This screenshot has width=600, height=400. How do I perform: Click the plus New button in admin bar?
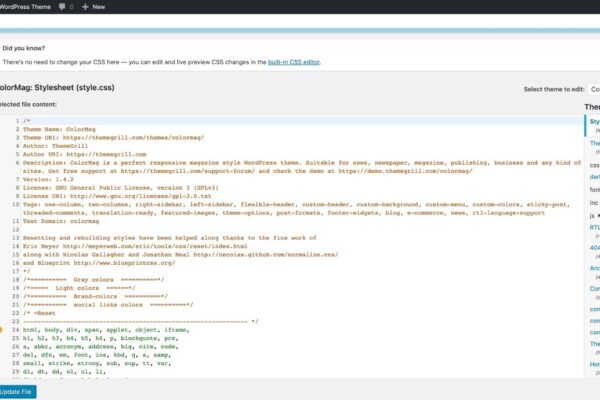pos(93,7)
